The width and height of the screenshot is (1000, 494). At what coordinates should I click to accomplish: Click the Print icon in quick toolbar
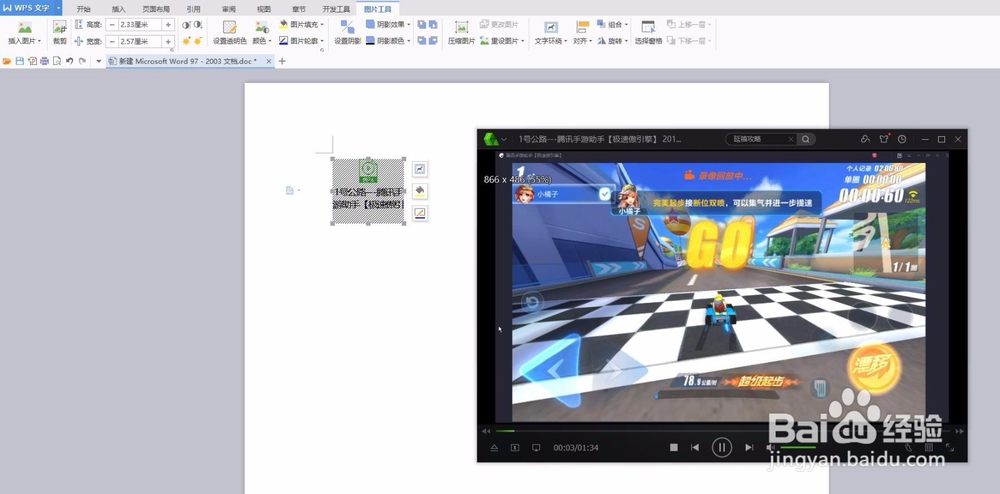[45, 61]
